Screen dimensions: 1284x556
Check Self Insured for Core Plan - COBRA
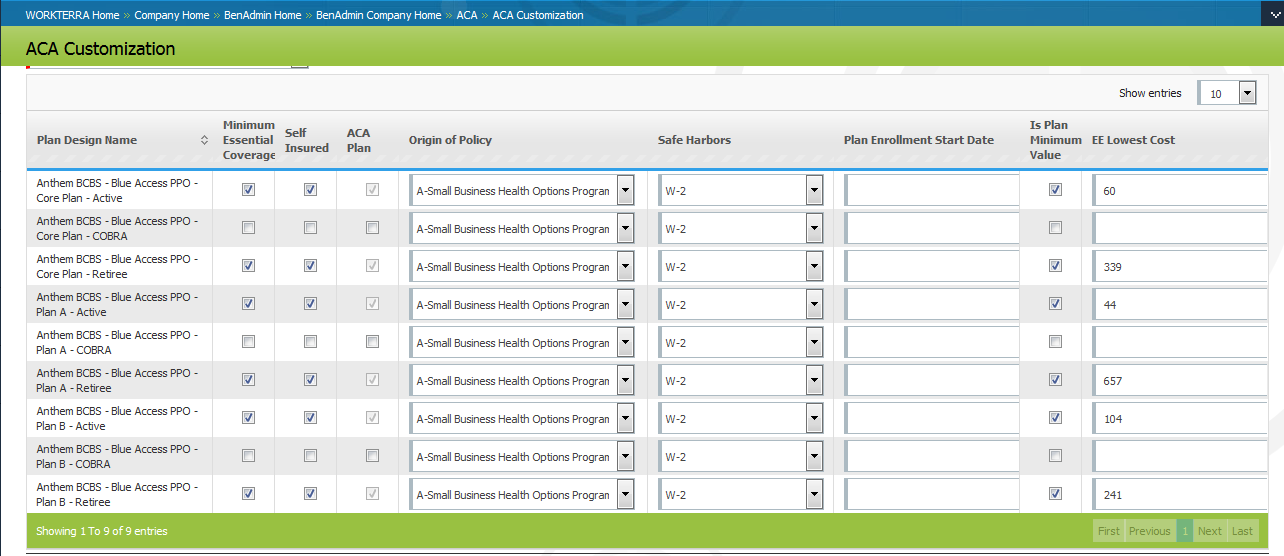click(310, 228)
